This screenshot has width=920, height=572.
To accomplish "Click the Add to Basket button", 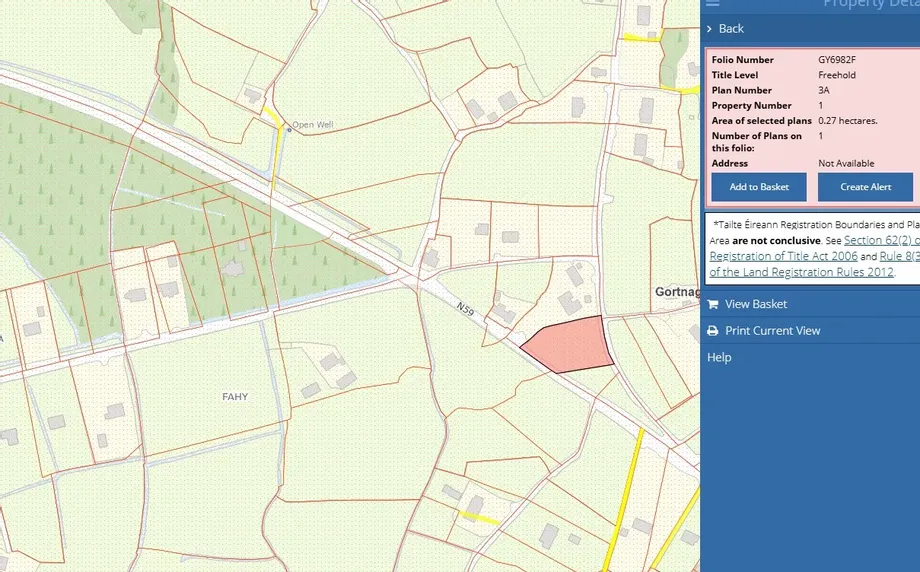I will [759, 187].
